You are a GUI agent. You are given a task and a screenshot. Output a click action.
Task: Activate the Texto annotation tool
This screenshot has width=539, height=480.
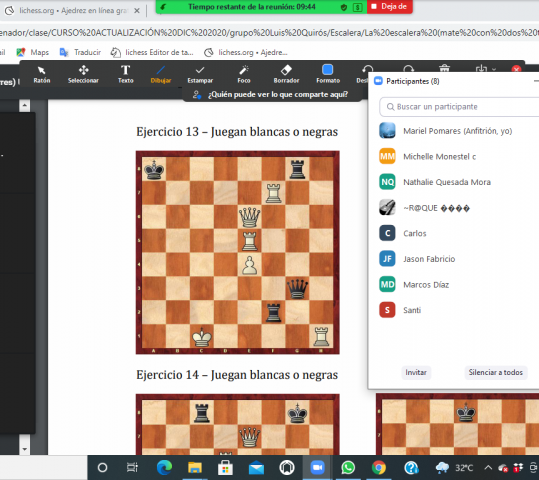(x=125, y=74)
